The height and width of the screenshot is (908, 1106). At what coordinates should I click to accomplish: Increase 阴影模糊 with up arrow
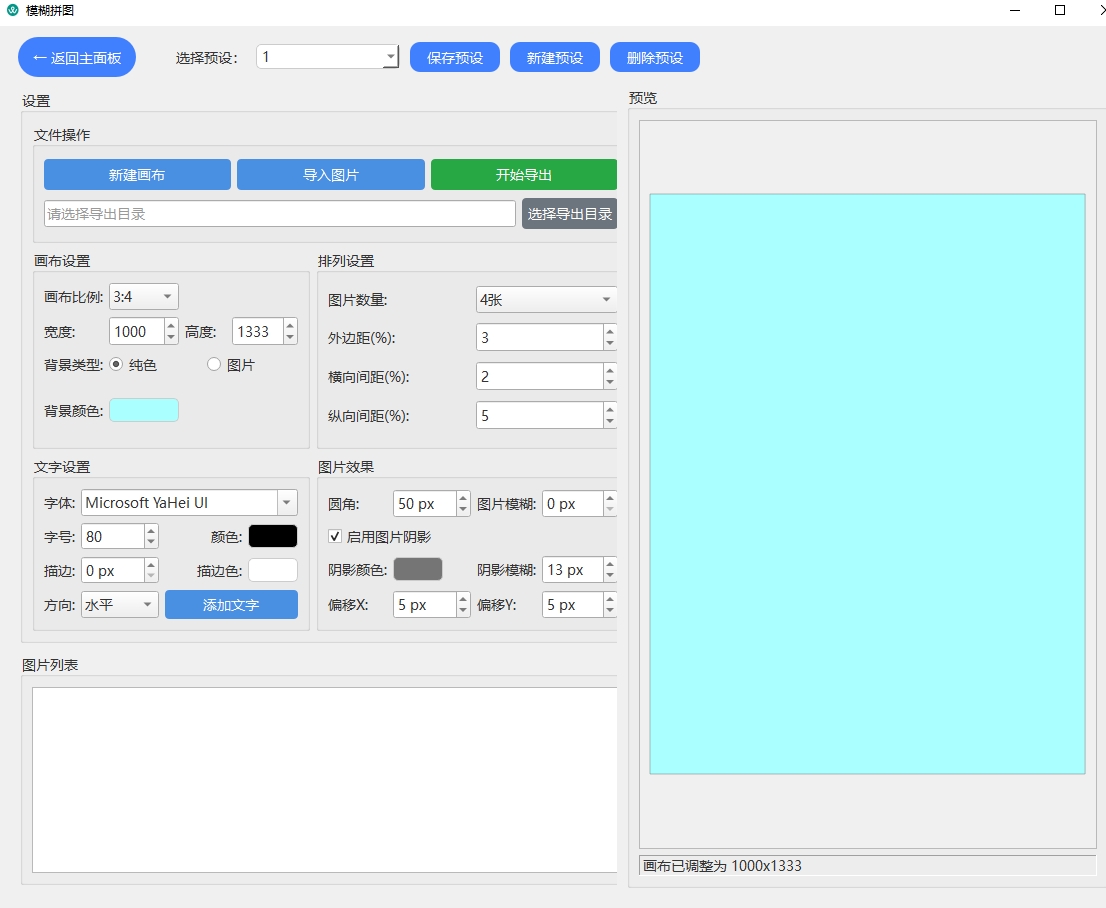point(610,563)
